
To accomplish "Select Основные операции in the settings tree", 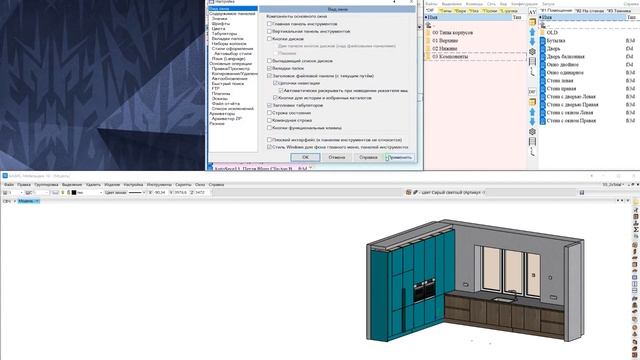I will 231,64.
